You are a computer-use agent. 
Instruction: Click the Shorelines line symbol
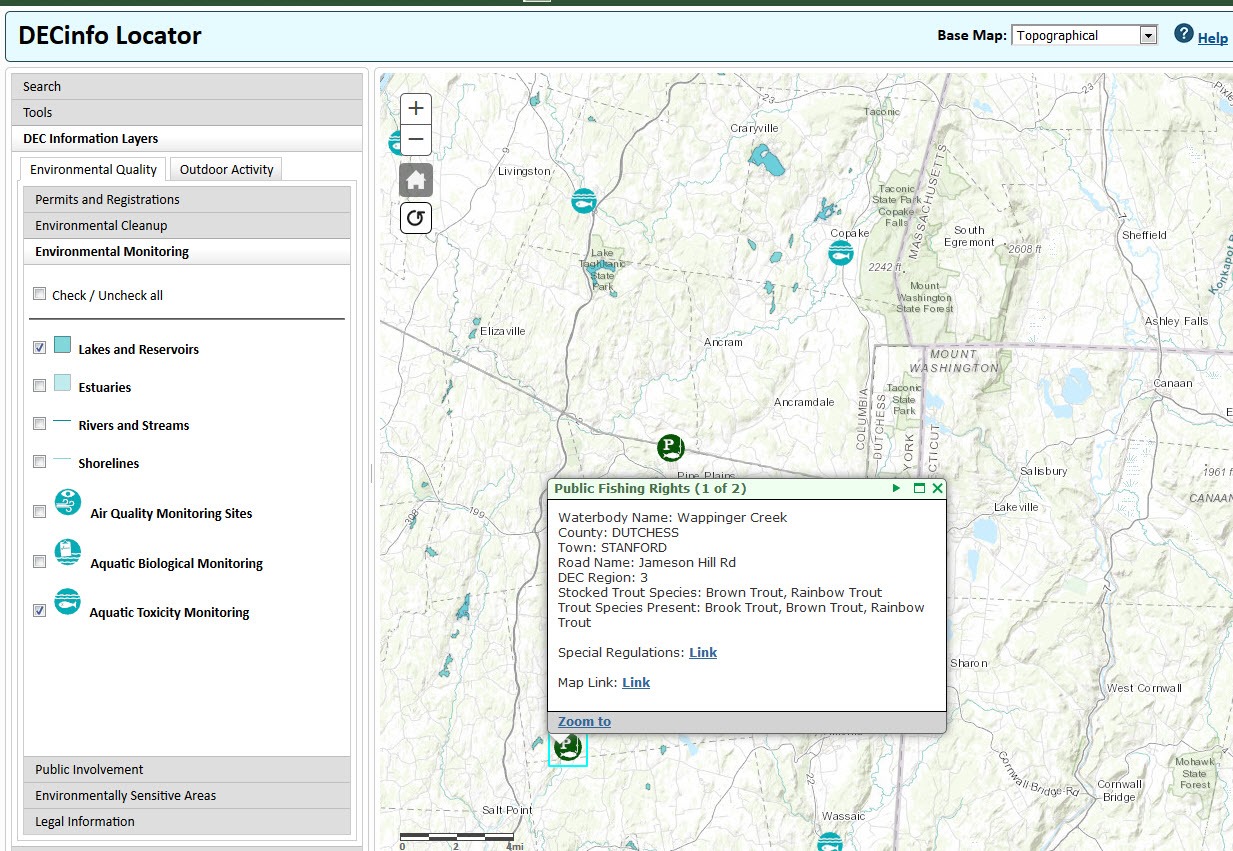(62, 460)
